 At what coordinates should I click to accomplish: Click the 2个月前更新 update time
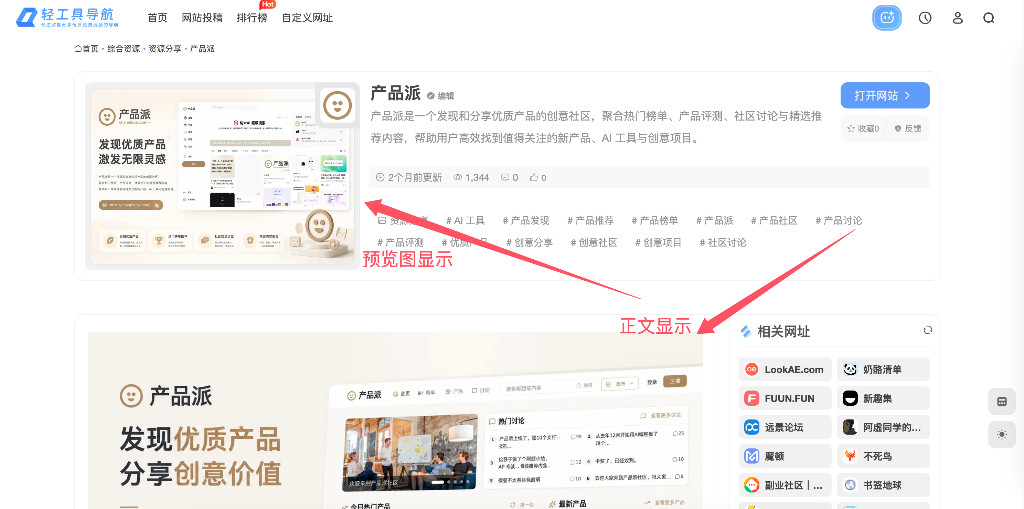409,177
